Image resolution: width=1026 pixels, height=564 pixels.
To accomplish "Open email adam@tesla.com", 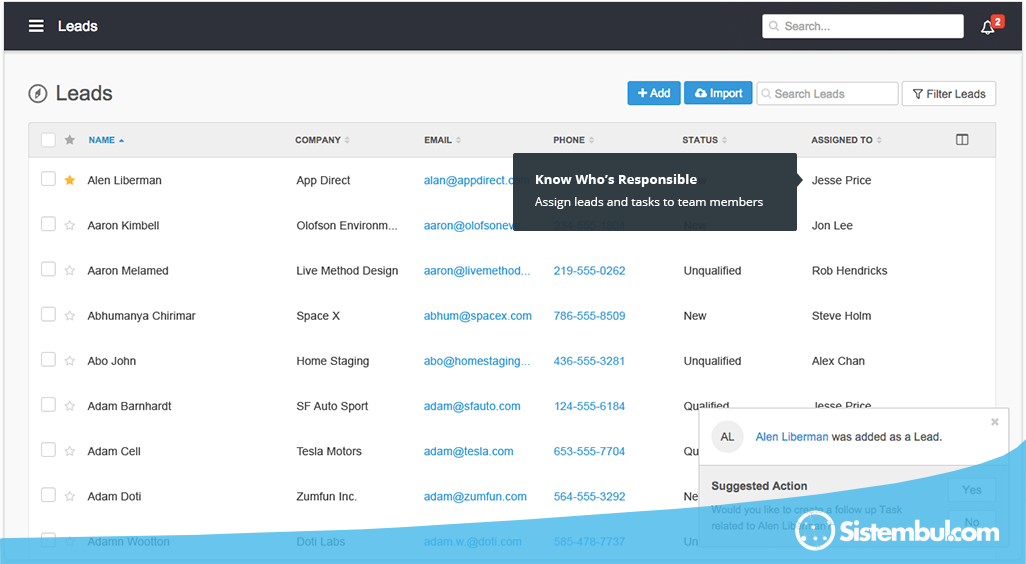I will (x=469, y=451).
